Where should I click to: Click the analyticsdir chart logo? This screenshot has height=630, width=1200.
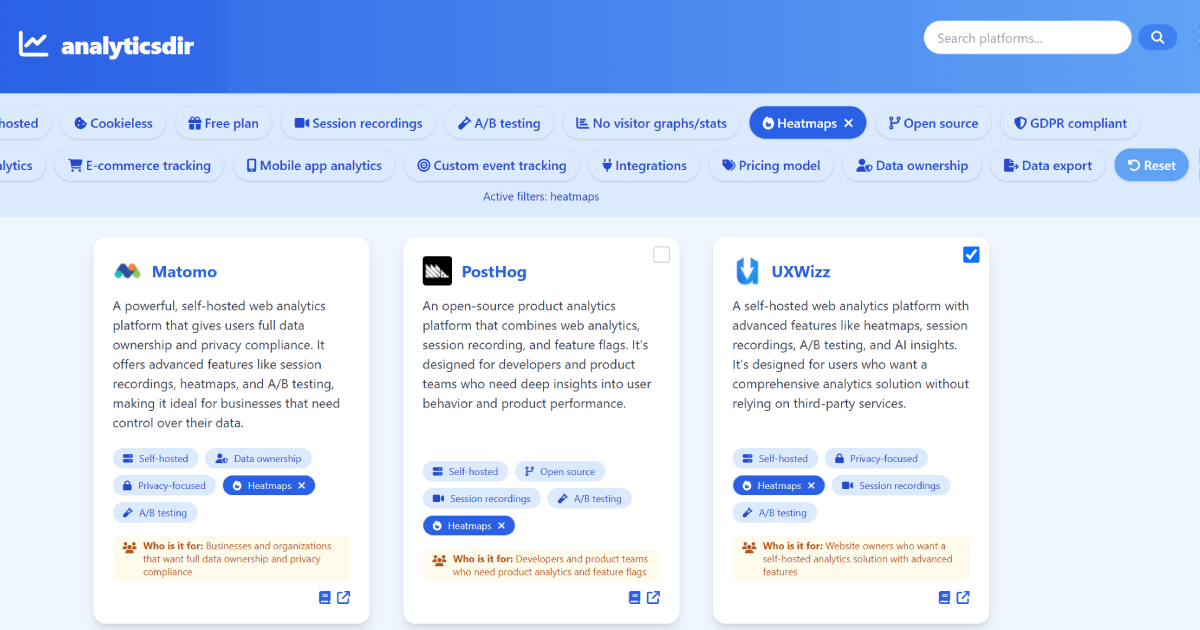tap(33, 45)
